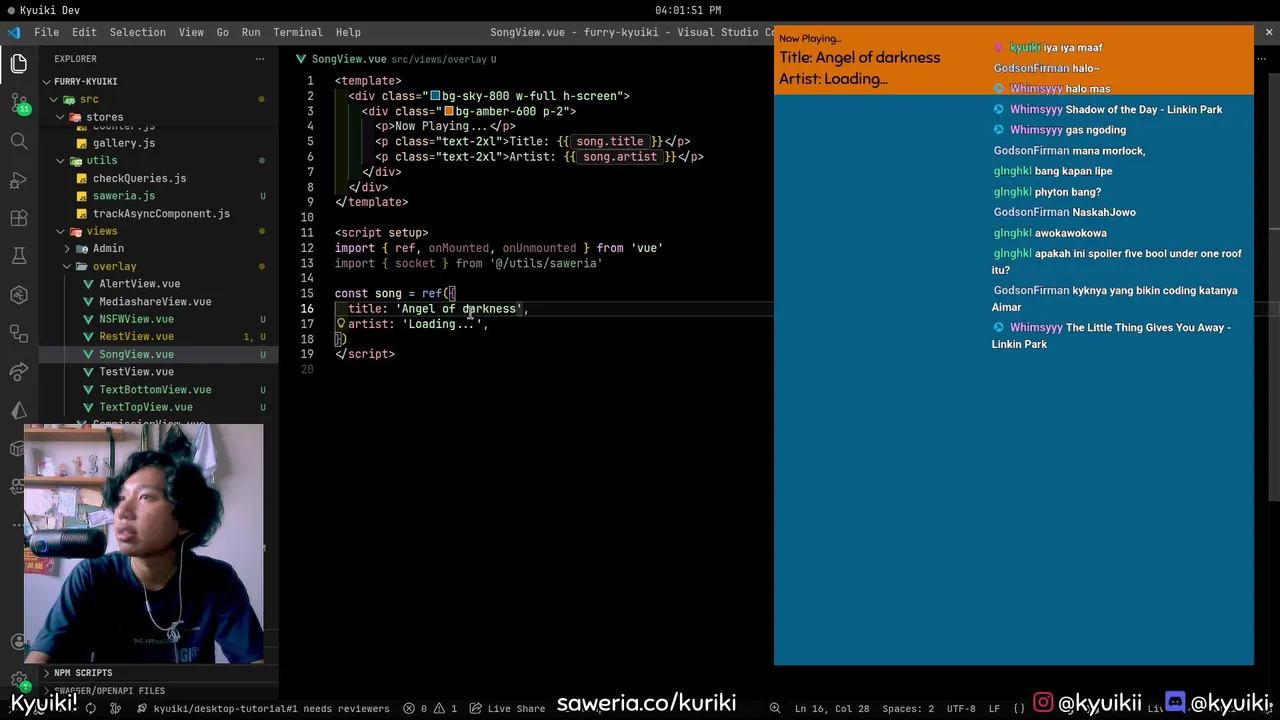This screenshot has height=720, width=1280.
Task: Click line number 10 in the gutter
Action: (x=307, y=217)
